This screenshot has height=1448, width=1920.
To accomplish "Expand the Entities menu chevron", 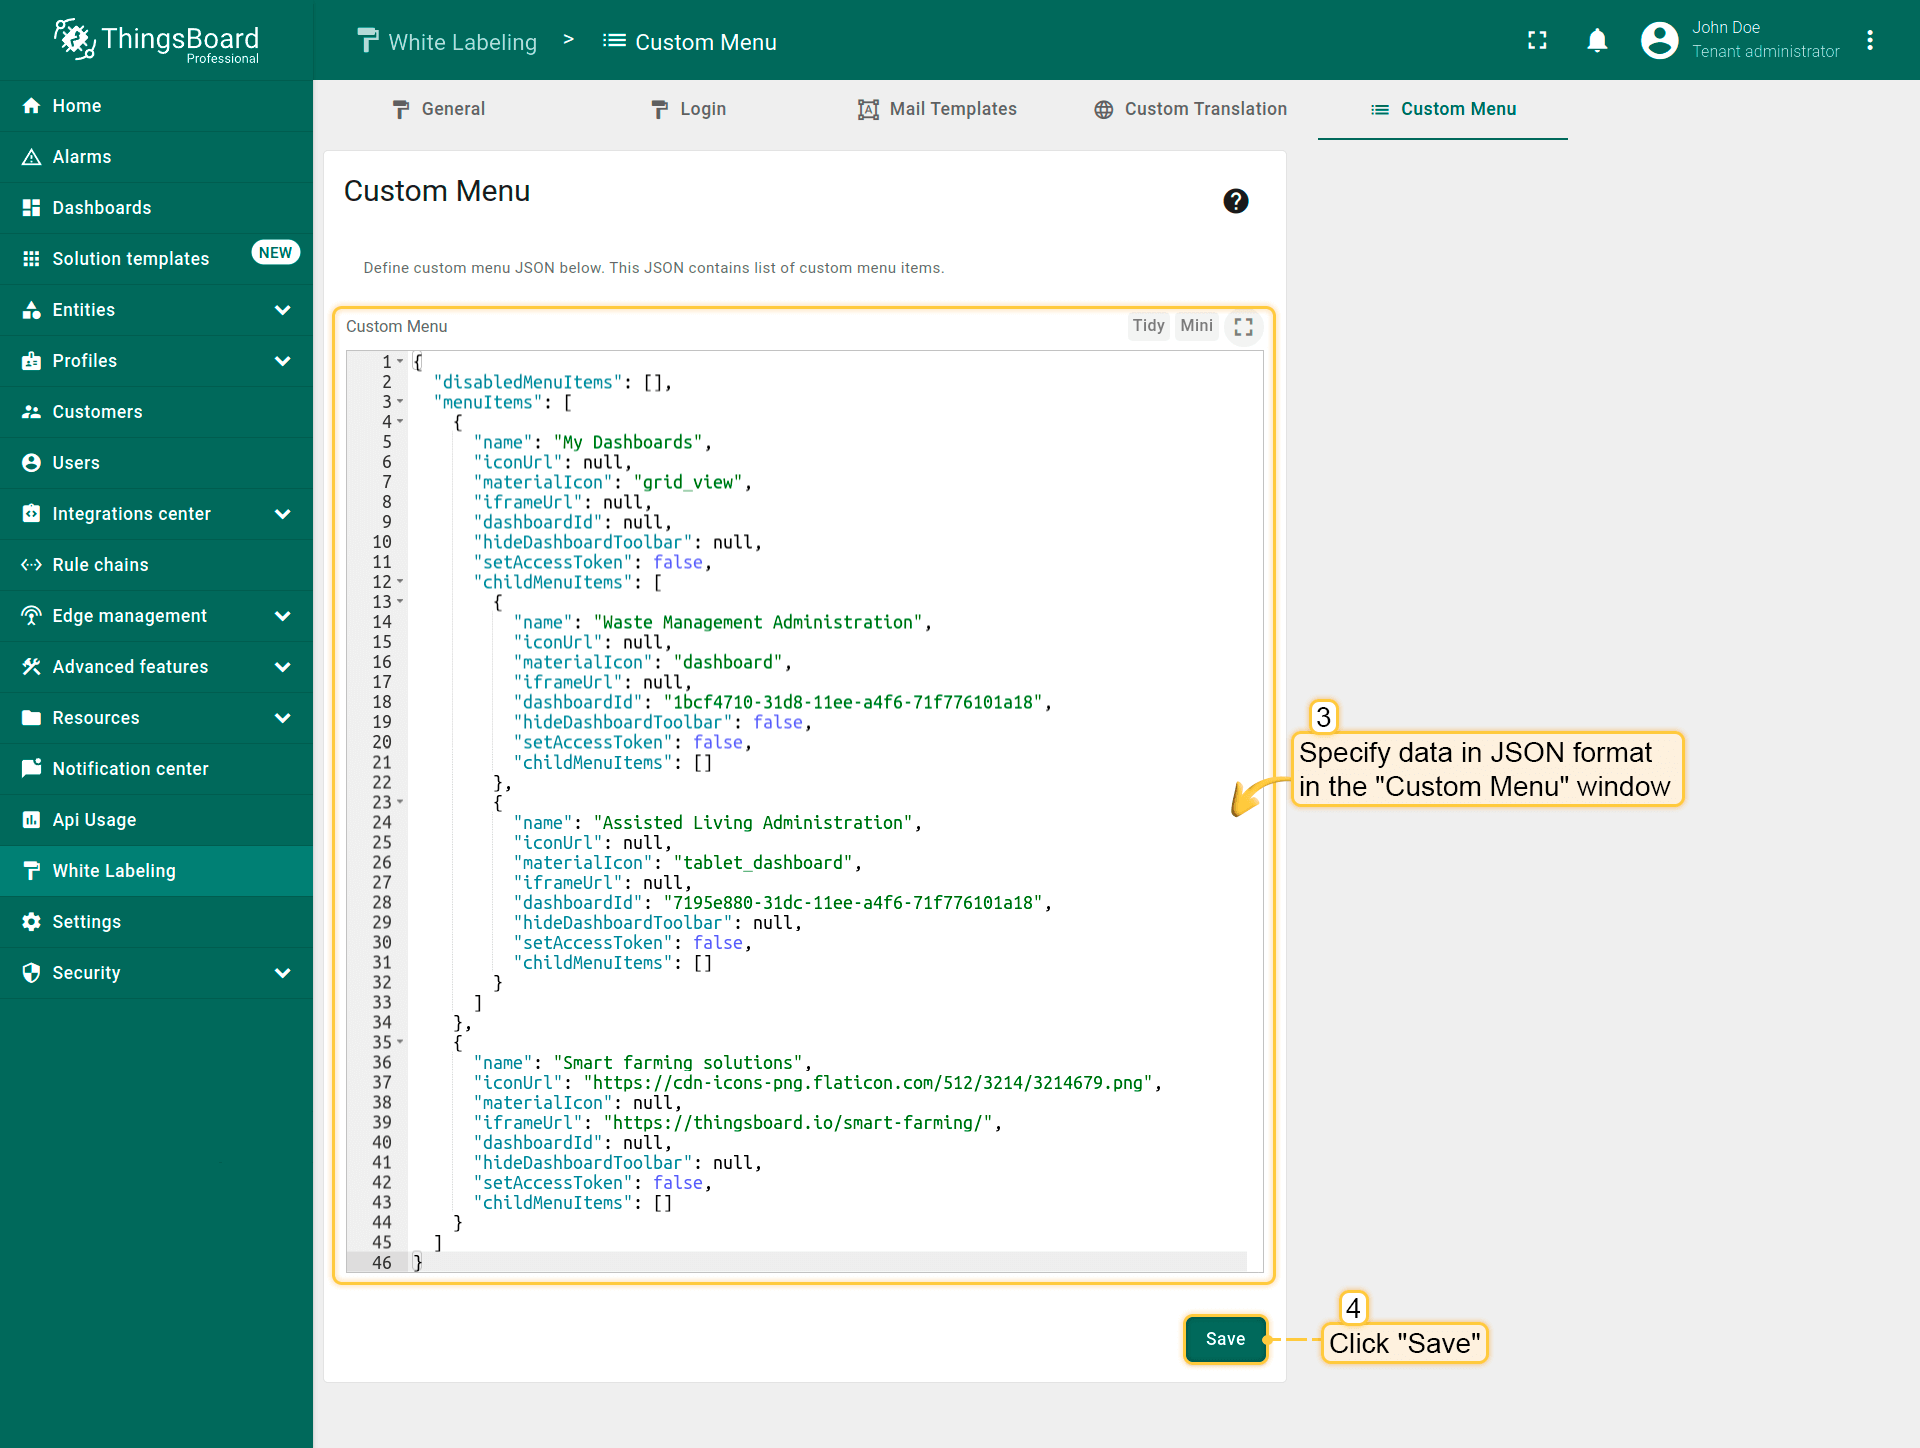I will pyautogui.click(x=283, y=310).
